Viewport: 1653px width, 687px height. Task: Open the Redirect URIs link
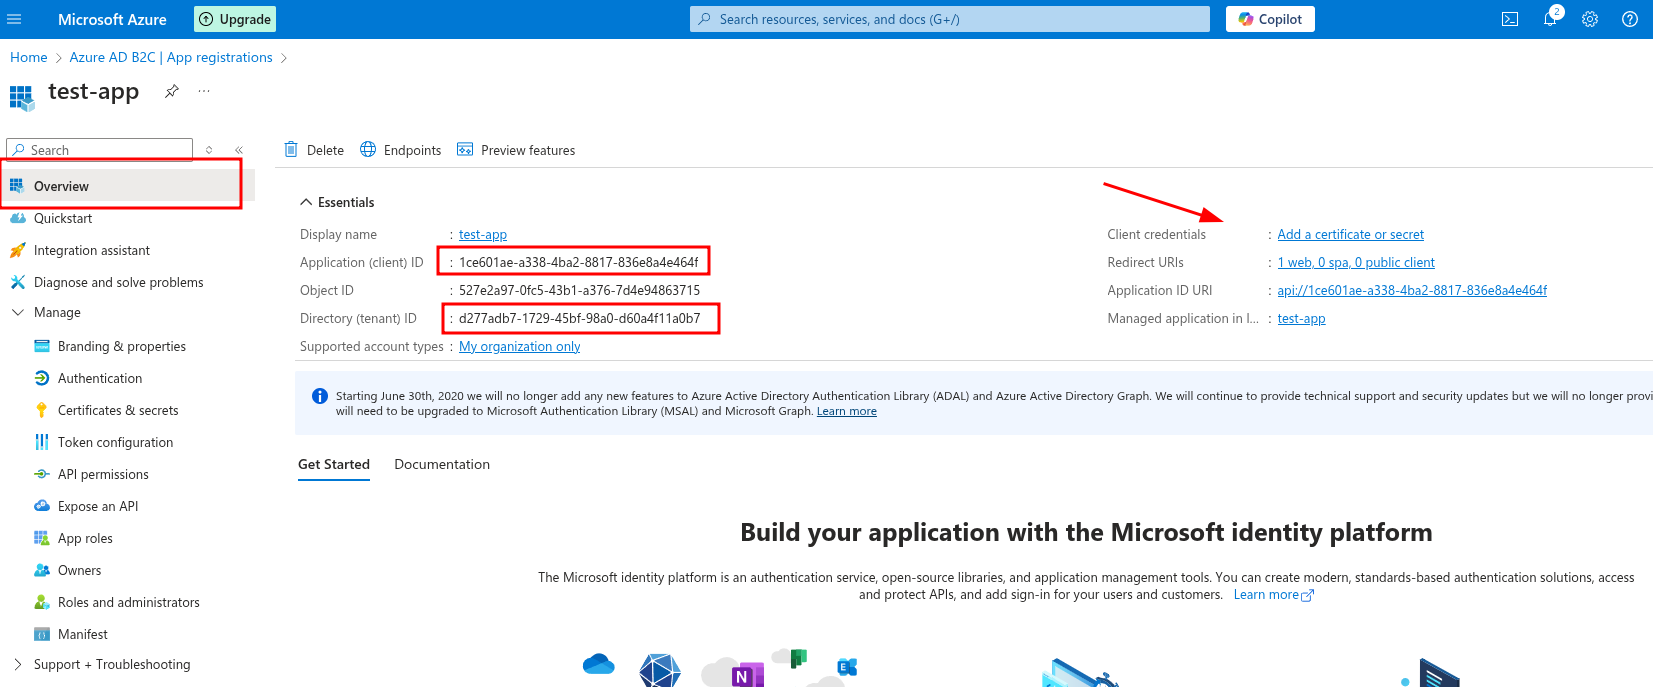click(1356, 263)
